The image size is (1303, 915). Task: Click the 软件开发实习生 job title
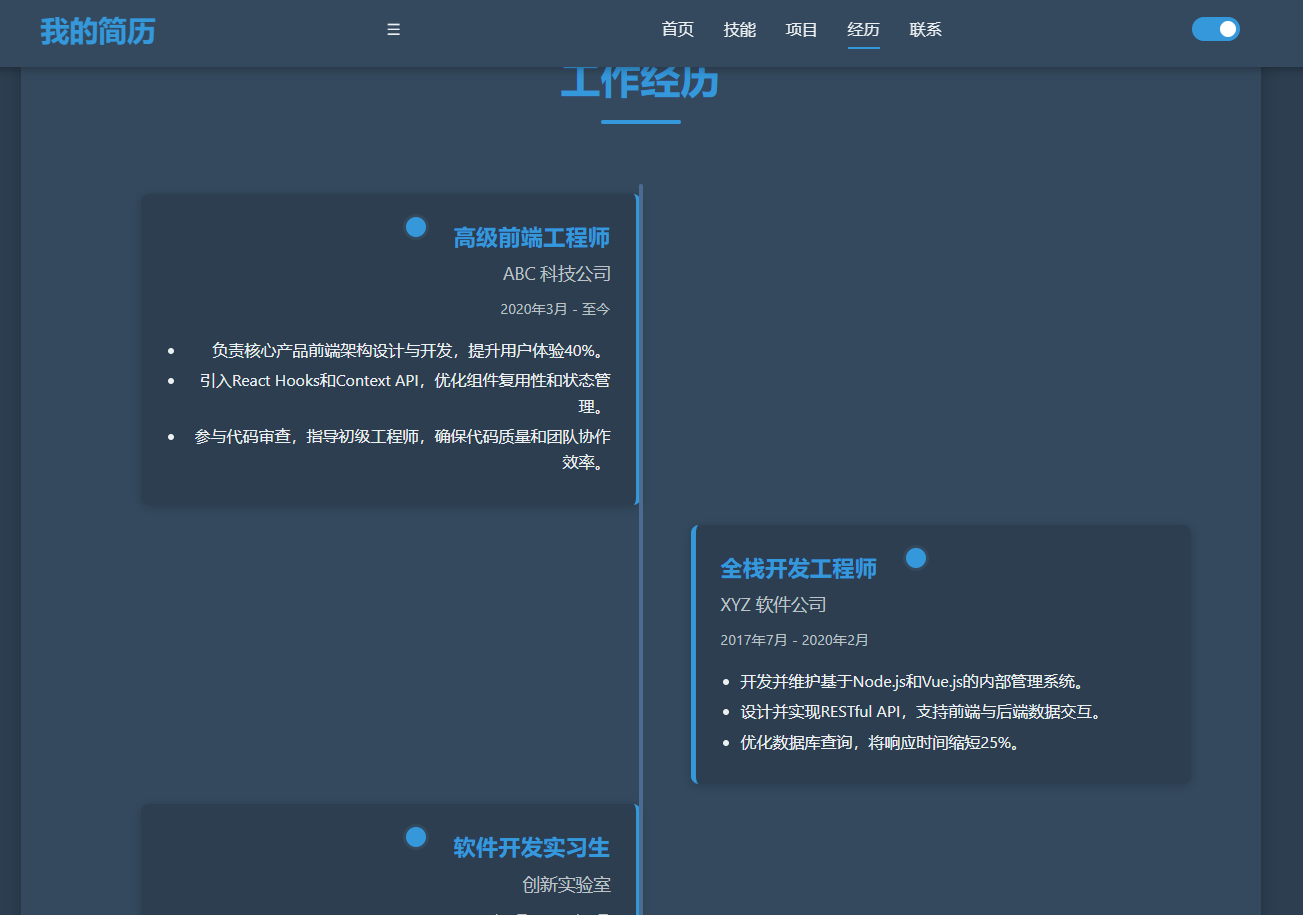(532, 848)
